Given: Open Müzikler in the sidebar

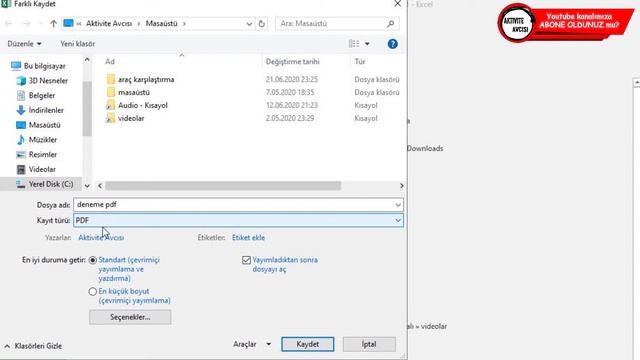Looking at the screenshot, I should coord(36,140).
